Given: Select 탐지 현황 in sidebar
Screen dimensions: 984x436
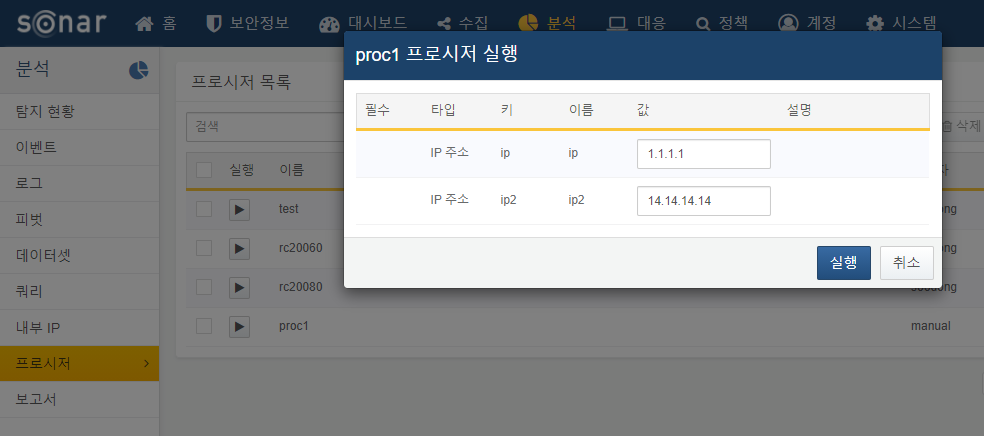Looking at the screenshot, I should tap(79, 112).
